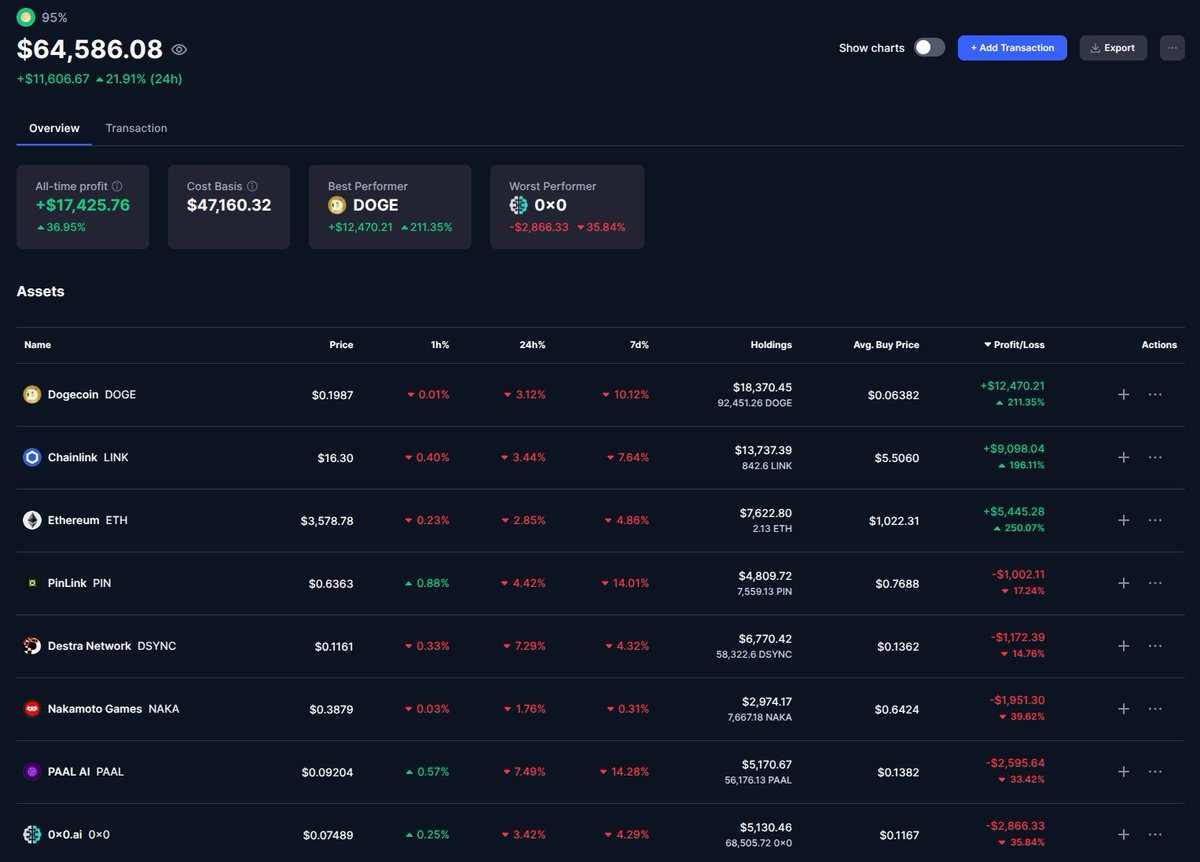The height and width of the screenshot is (862, 1200).
Task: Click the portfolio avatar icon near 95%
Action: [26, 17]
